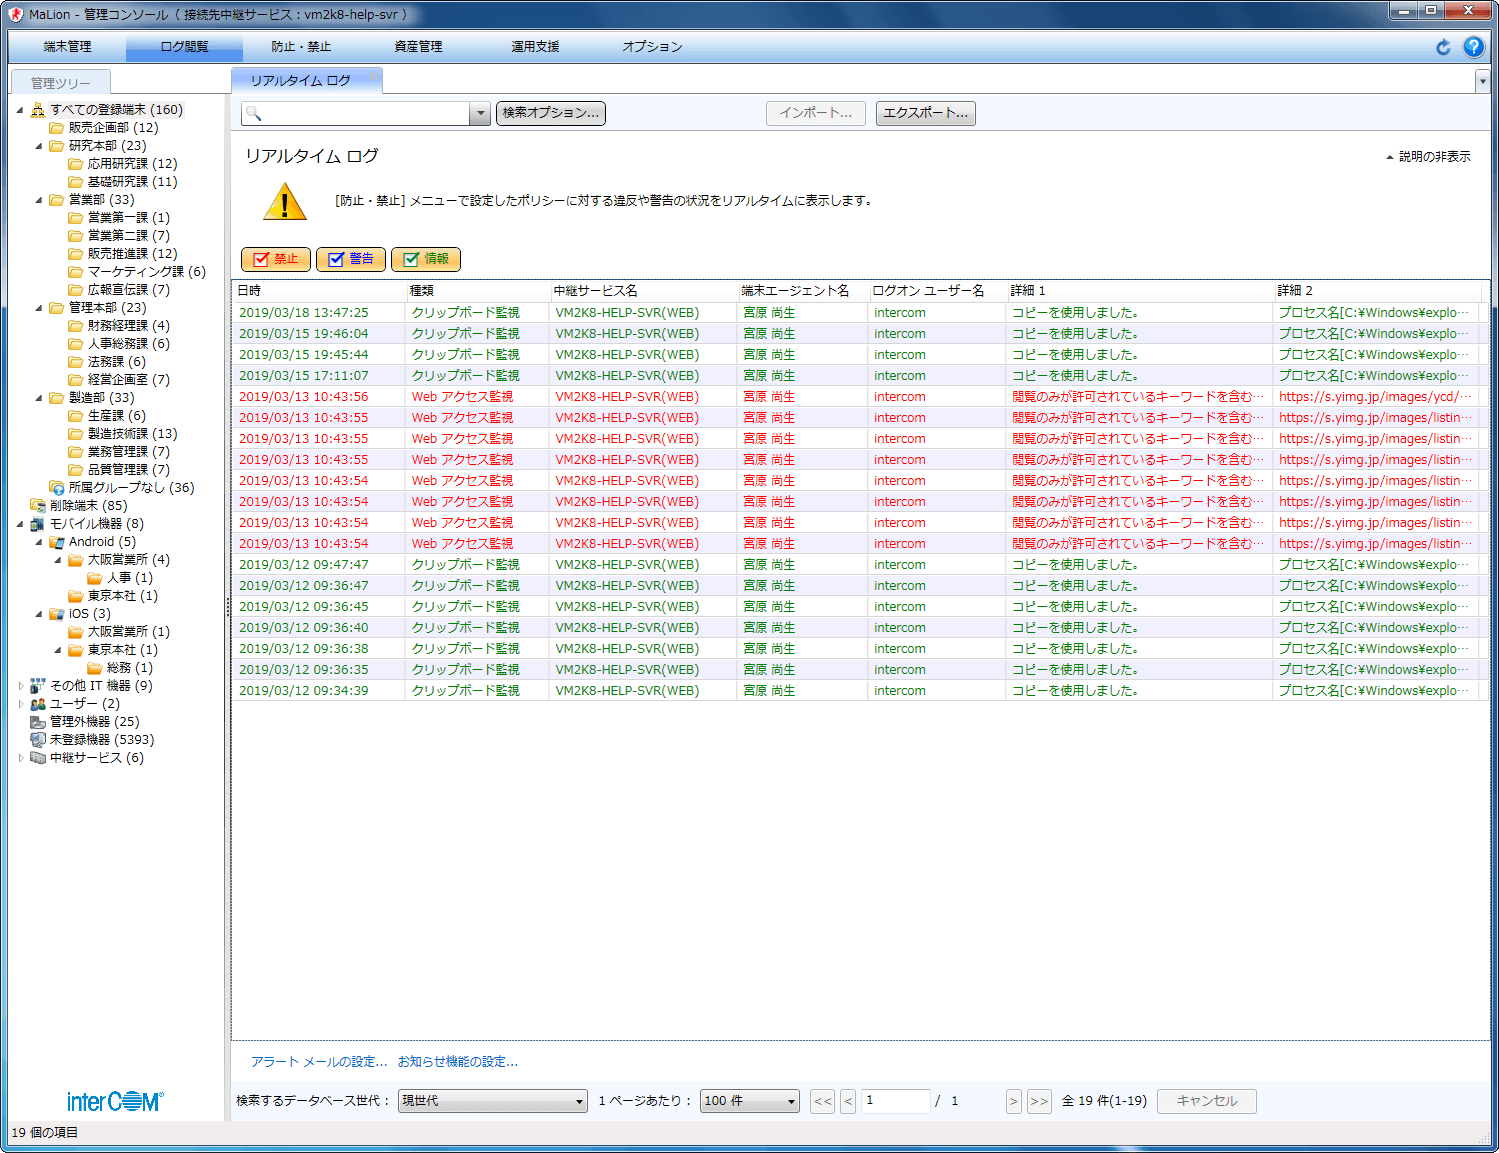
Task: Select the mobile devices (モバイル機器) icon
Action: [38, 524]
